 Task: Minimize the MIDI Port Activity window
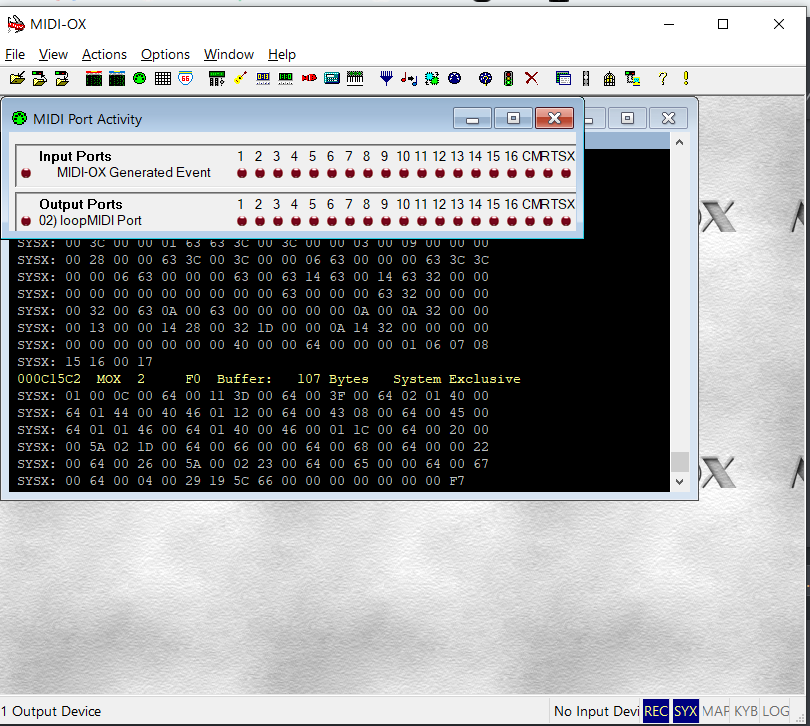pyautogui.click(x=472, y=118)
